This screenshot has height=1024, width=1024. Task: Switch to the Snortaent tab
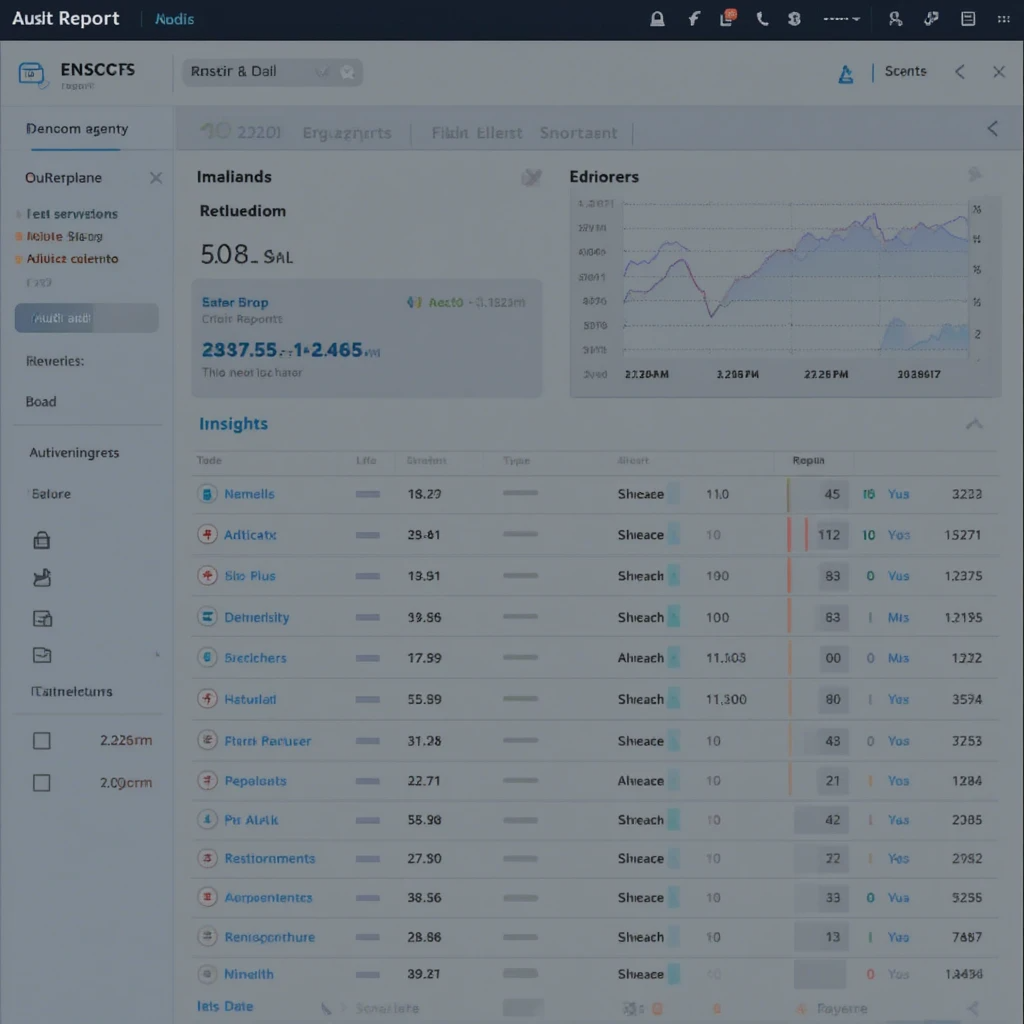[578, 132]
